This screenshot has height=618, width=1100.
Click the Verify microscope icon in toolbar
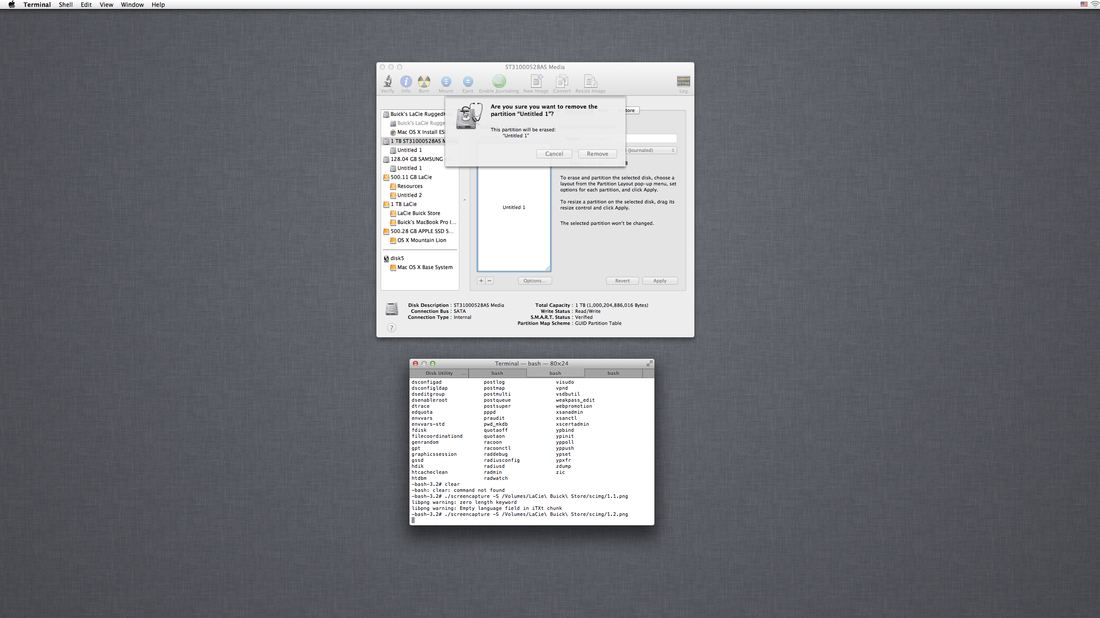(x=387, y=81)
